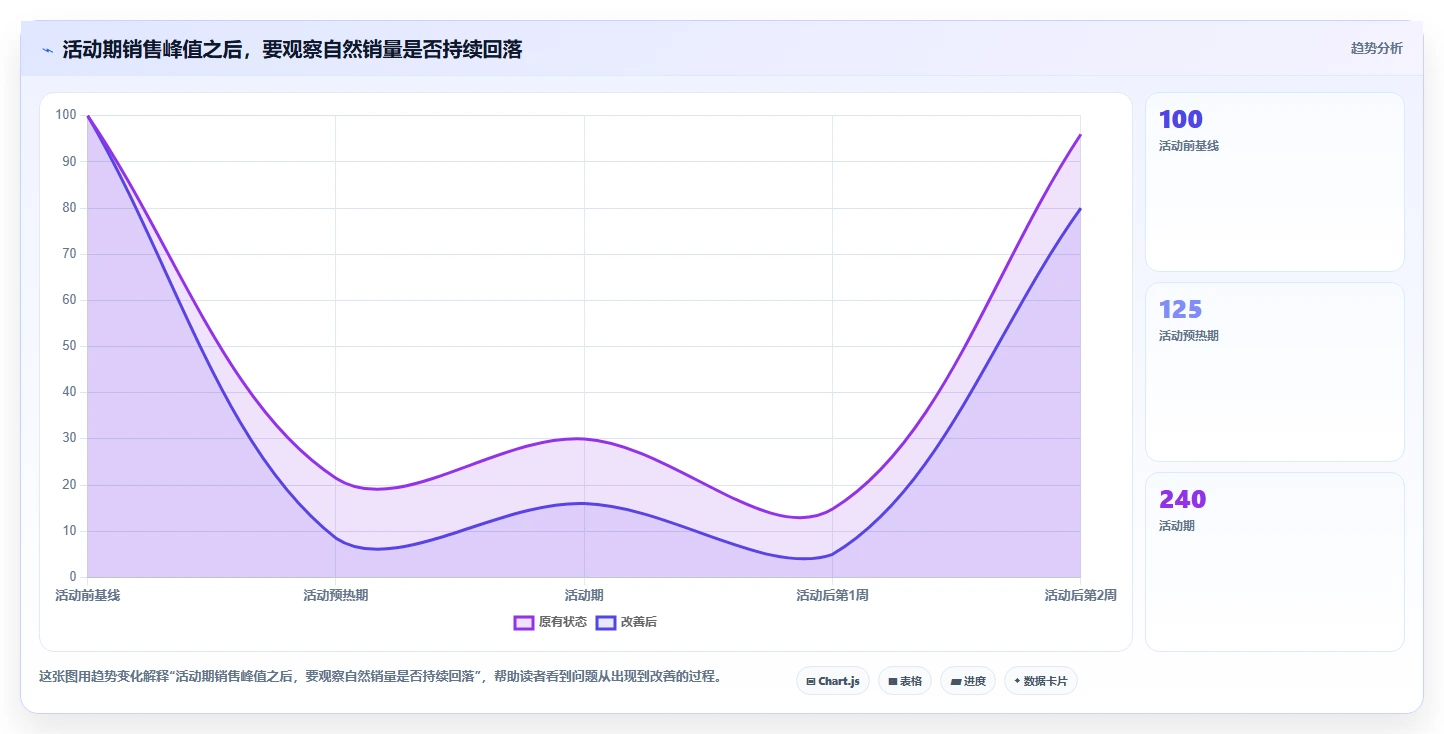Click 改善后 line point at 活动期
The width and height of the screenshot is (1444, 734).
tap(584, 503)
